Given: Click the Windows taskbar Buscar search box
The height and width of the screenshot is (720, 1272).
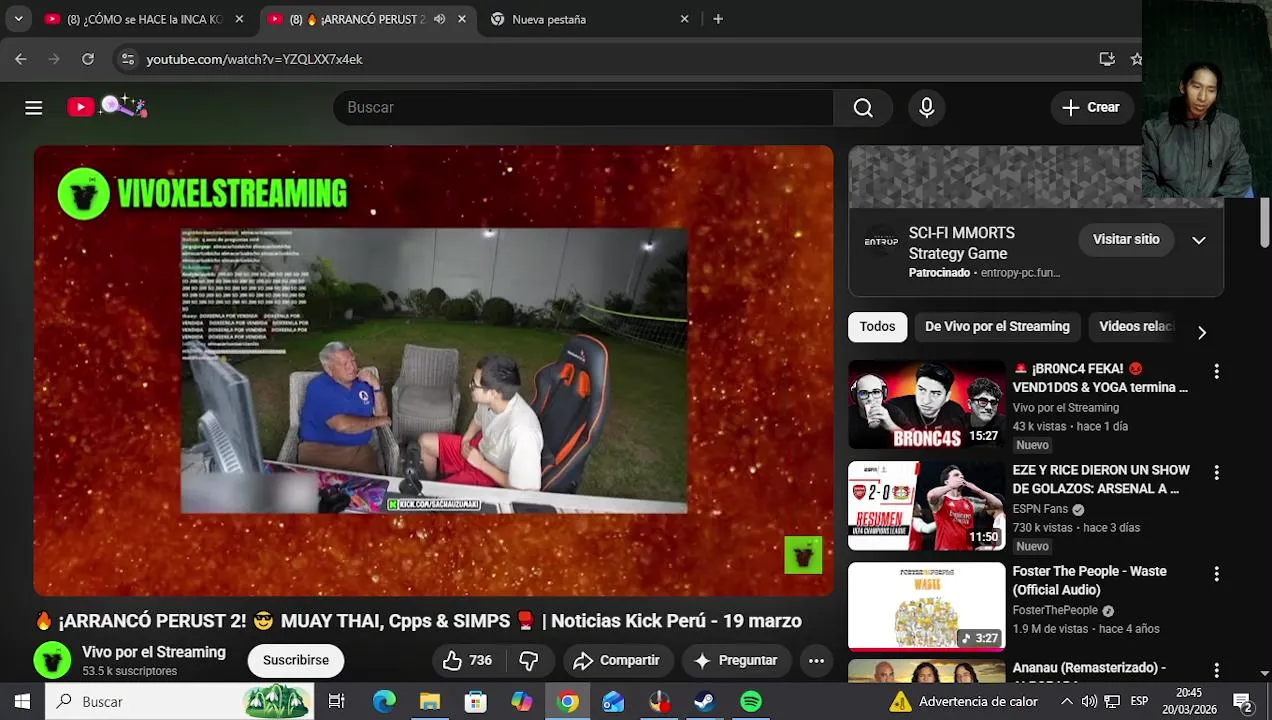Looking at the screenshot, I should pyautogui.click(x=180, y=701).
